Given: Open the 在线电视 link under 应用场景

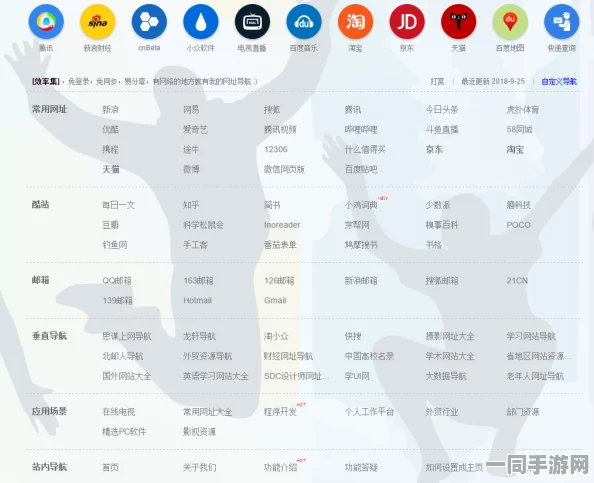Looking at the screenshot, I should [119, 412].
